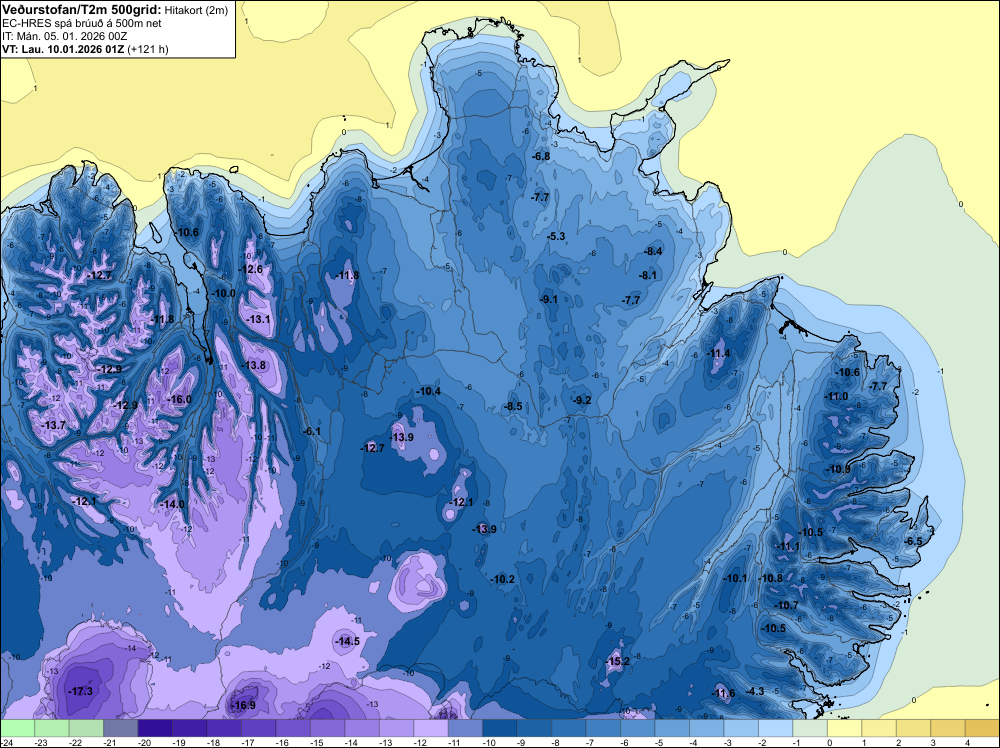Click the 'VT: Lau. 10.01.2026 01Z' valid time
Viewport: 1000px width, 748px height.
point(63,49)
